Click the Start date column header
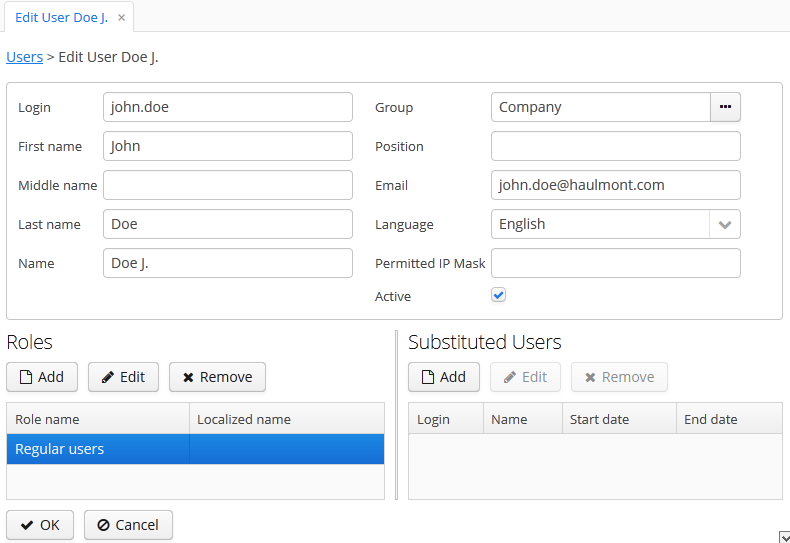This screenshot has width=790, height=543. coord(618,419)
